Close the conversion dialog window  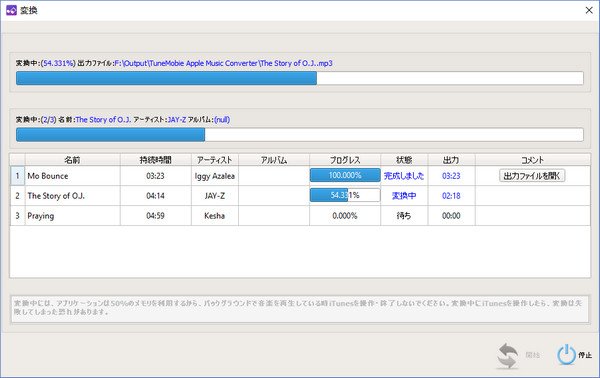point(589,10)
